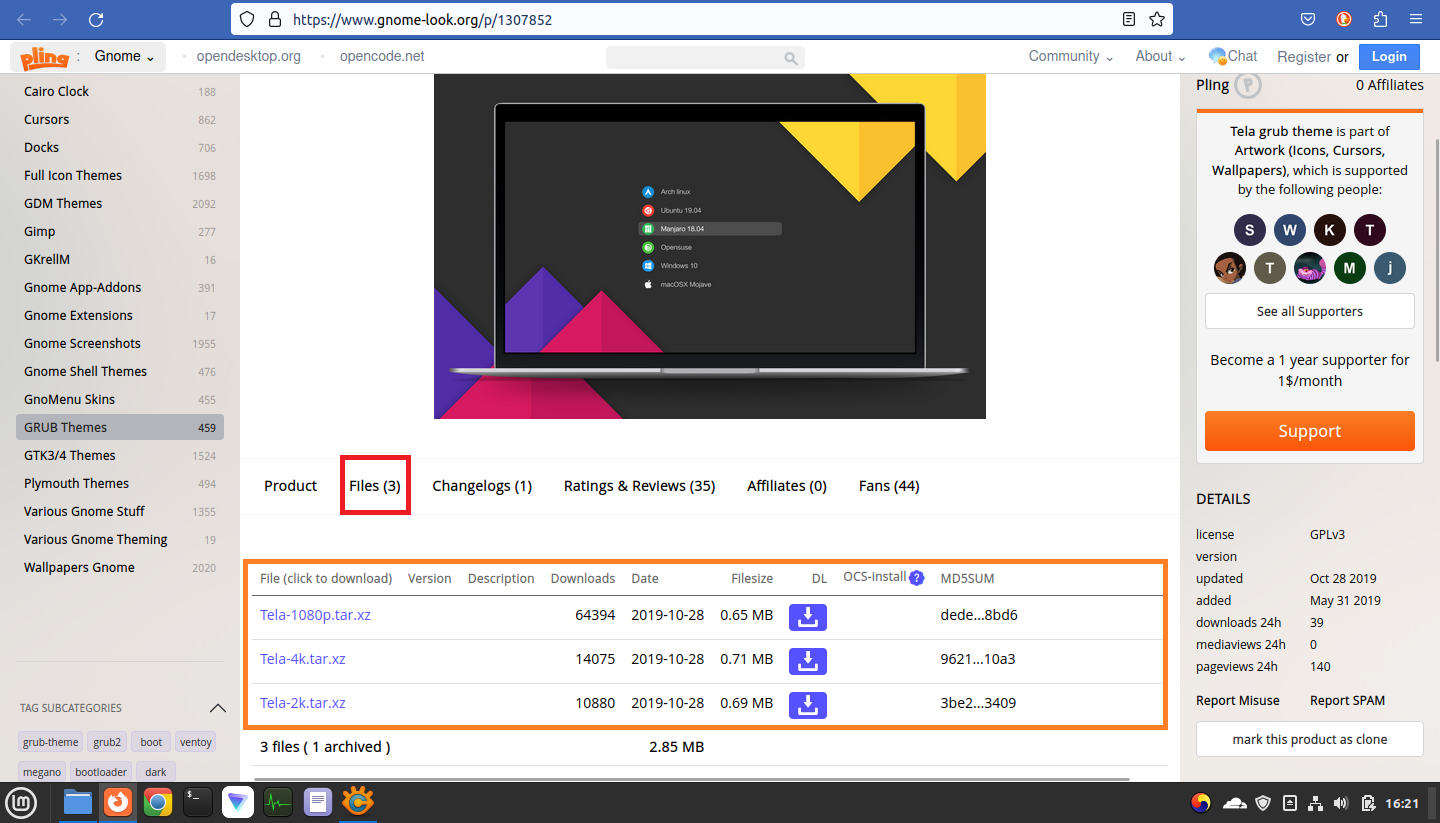1440x823 pixels.
Task: Click Report Misuse link
Action: tap(1238, 700)
